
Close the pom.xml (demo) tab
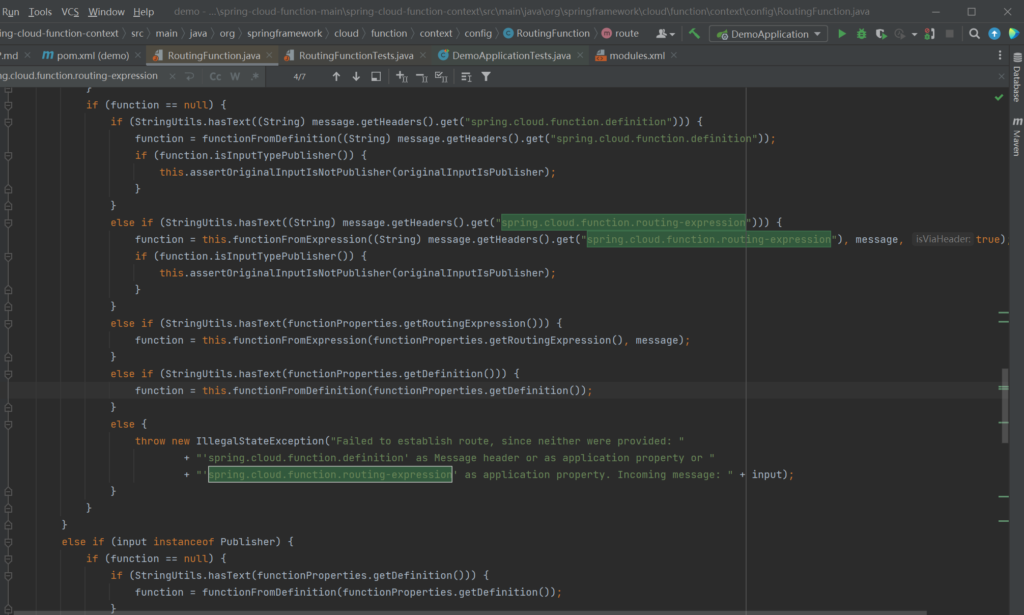click(138, 55)
